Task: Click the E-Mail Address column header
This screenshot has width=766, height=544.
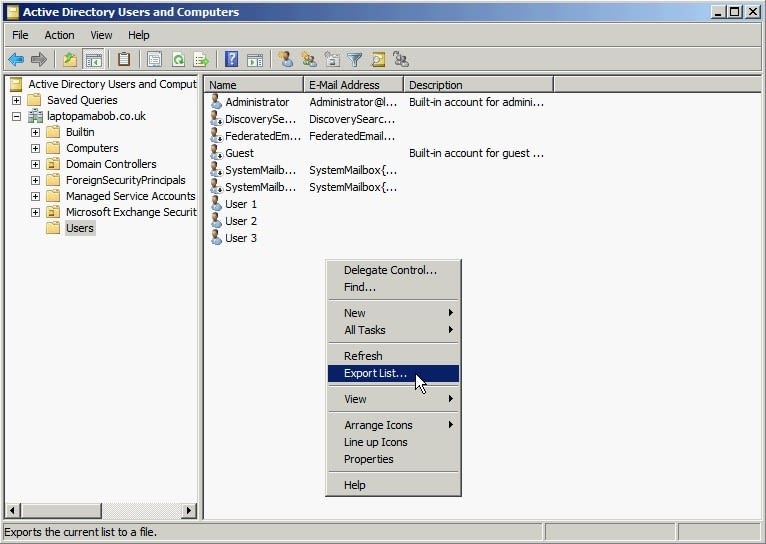Action: (353, 85)
